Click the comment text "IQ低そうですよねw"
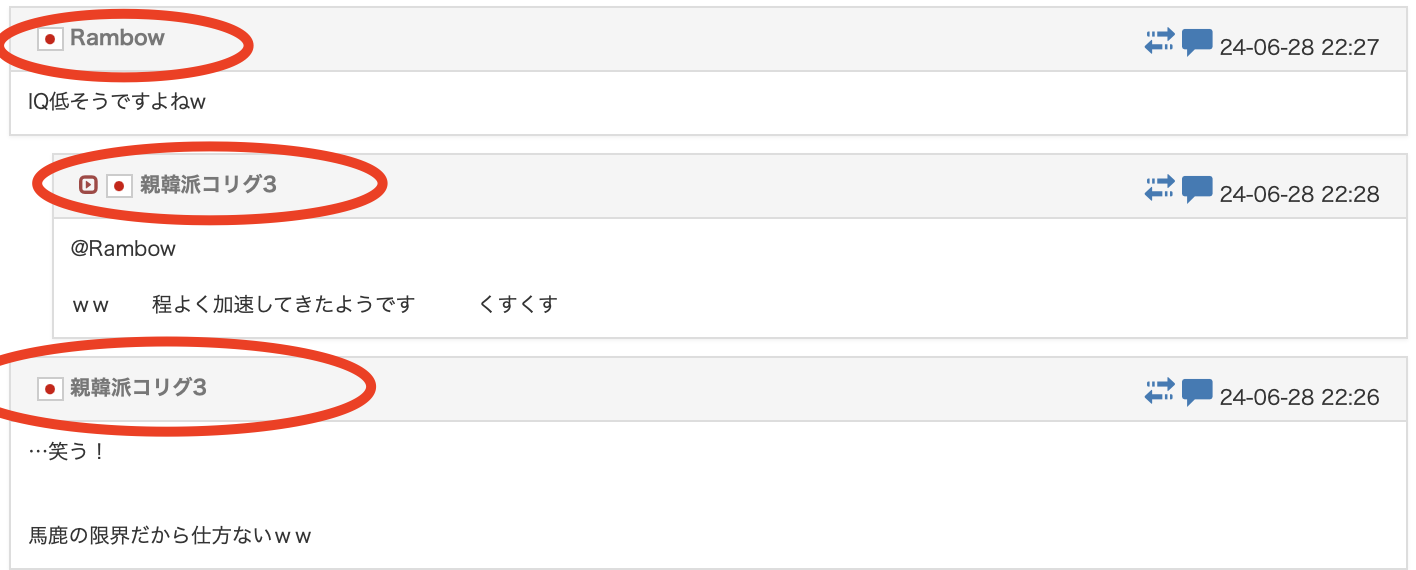 pos(117,101)
